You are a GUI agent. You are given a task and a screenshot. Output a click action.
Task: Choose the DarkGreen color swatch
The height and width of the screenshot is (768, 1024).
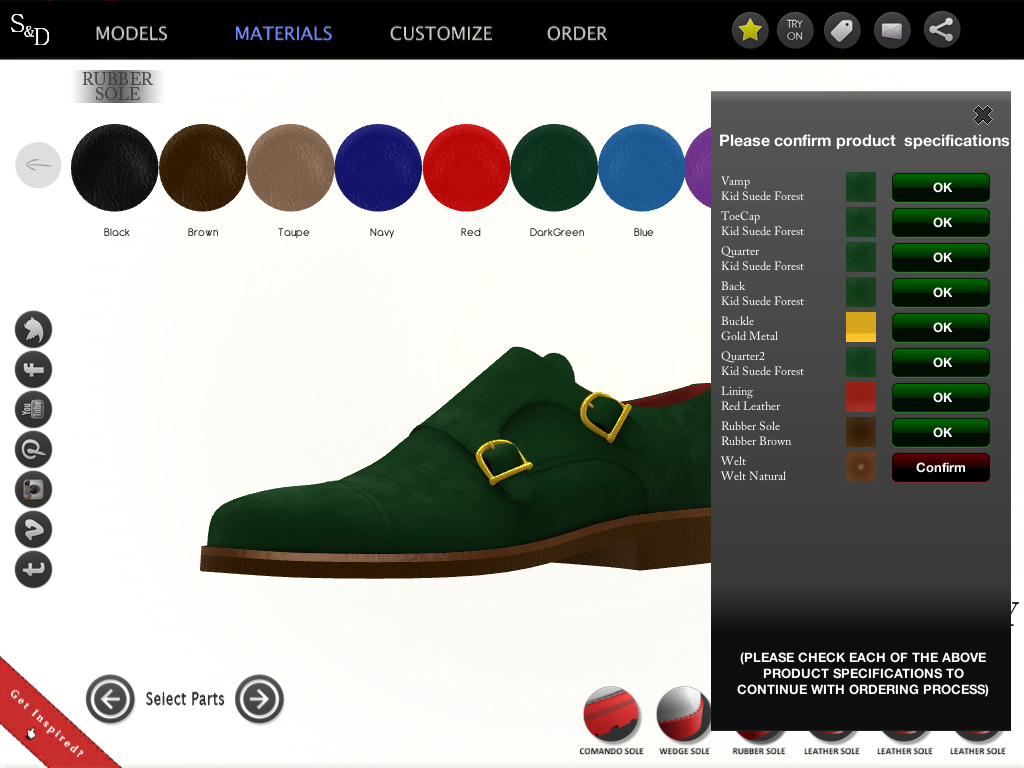click(x=554, y=168)
